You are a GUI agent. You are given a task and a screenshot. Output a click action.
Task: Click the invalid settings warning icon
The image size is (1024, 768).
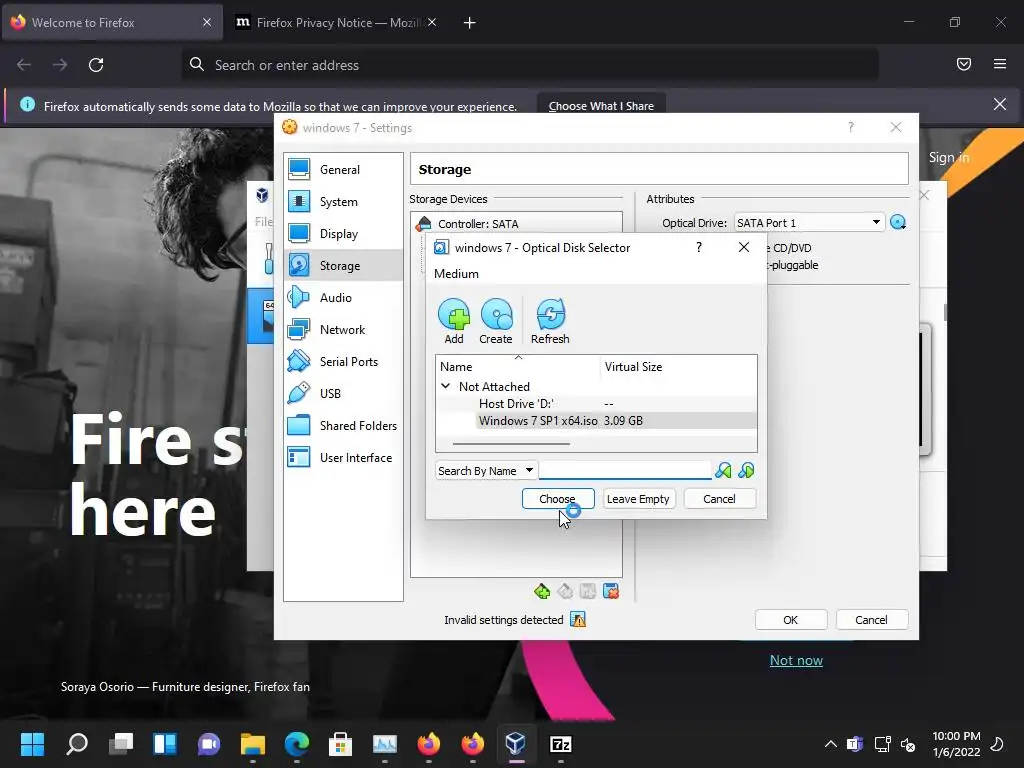(578, 619)
